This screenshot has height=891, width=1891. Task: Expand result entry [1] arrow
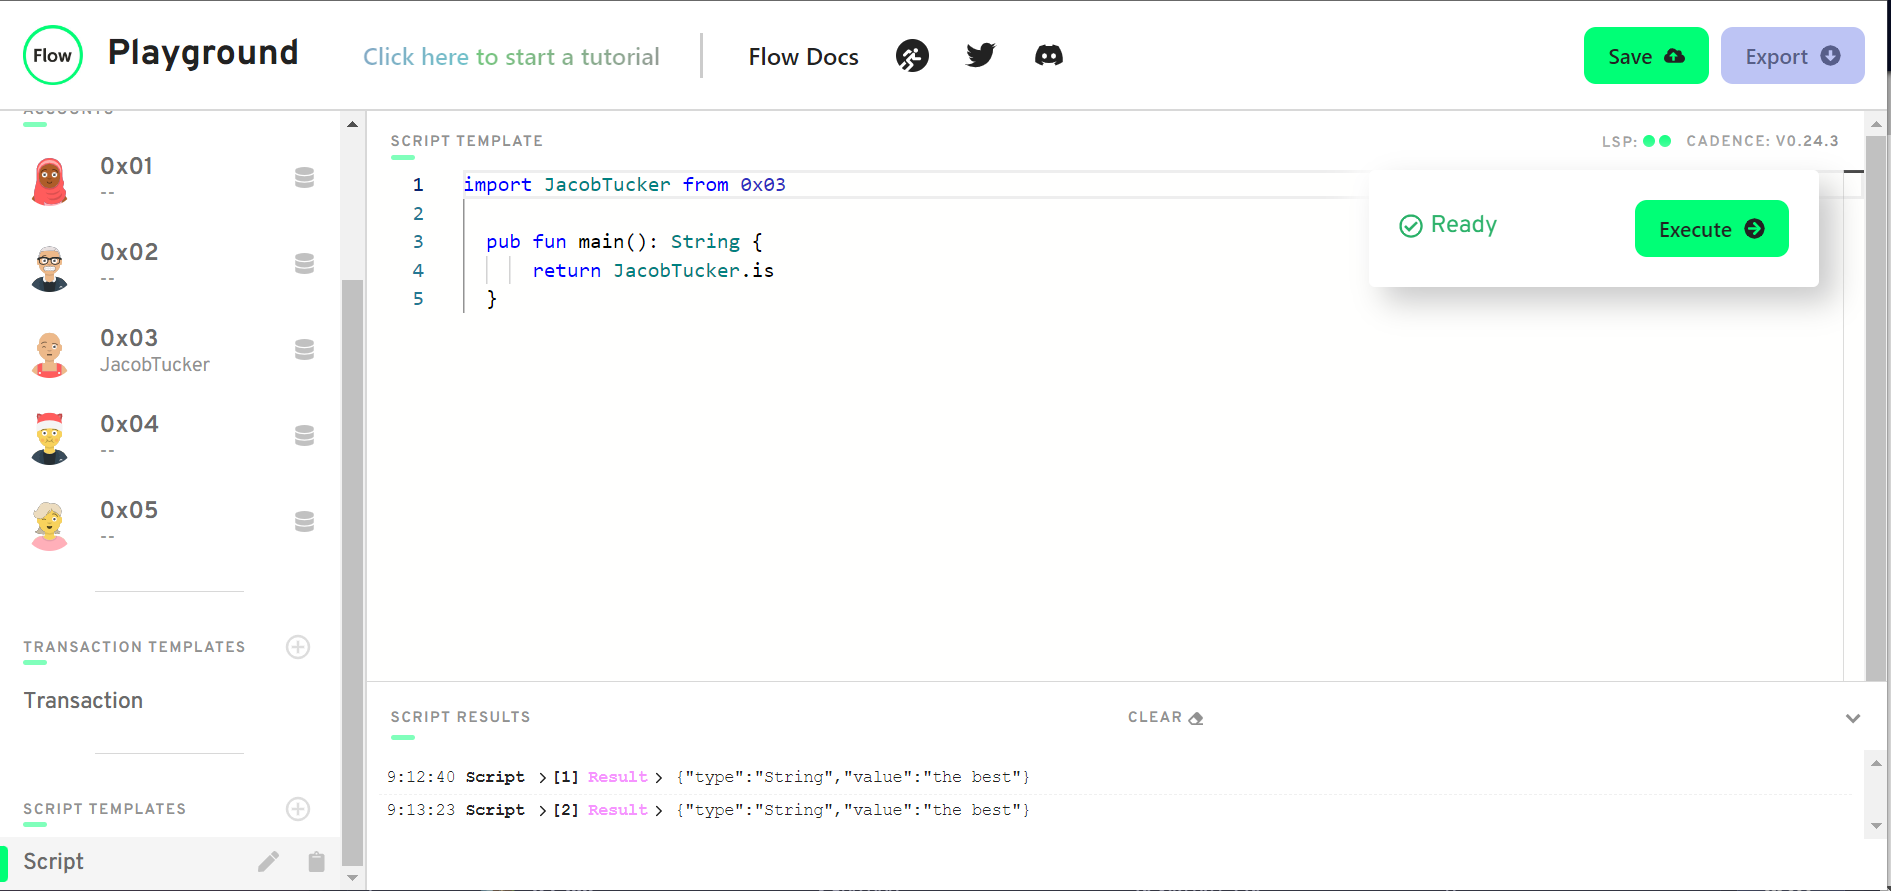tap(543, 777)
